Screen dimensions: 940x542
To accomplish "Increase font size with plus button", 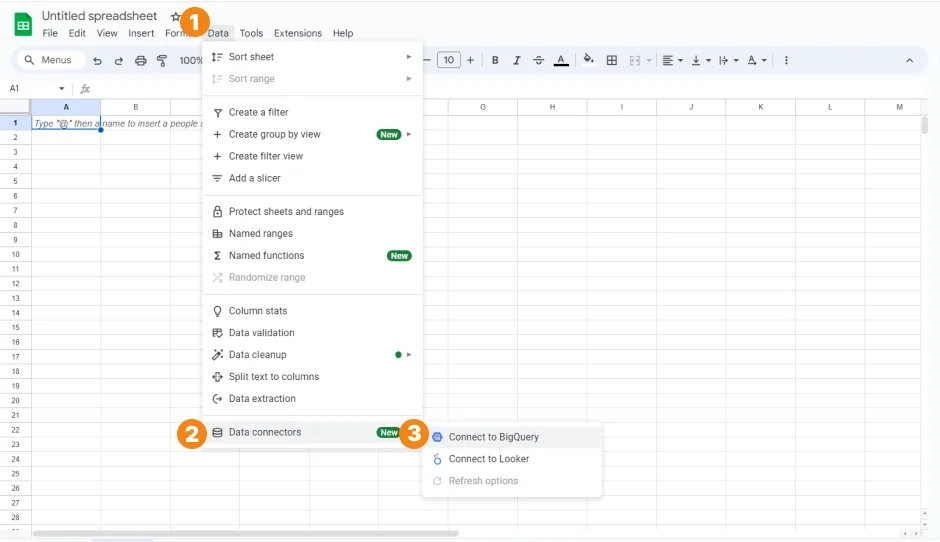I will click(x=470, y=60).
